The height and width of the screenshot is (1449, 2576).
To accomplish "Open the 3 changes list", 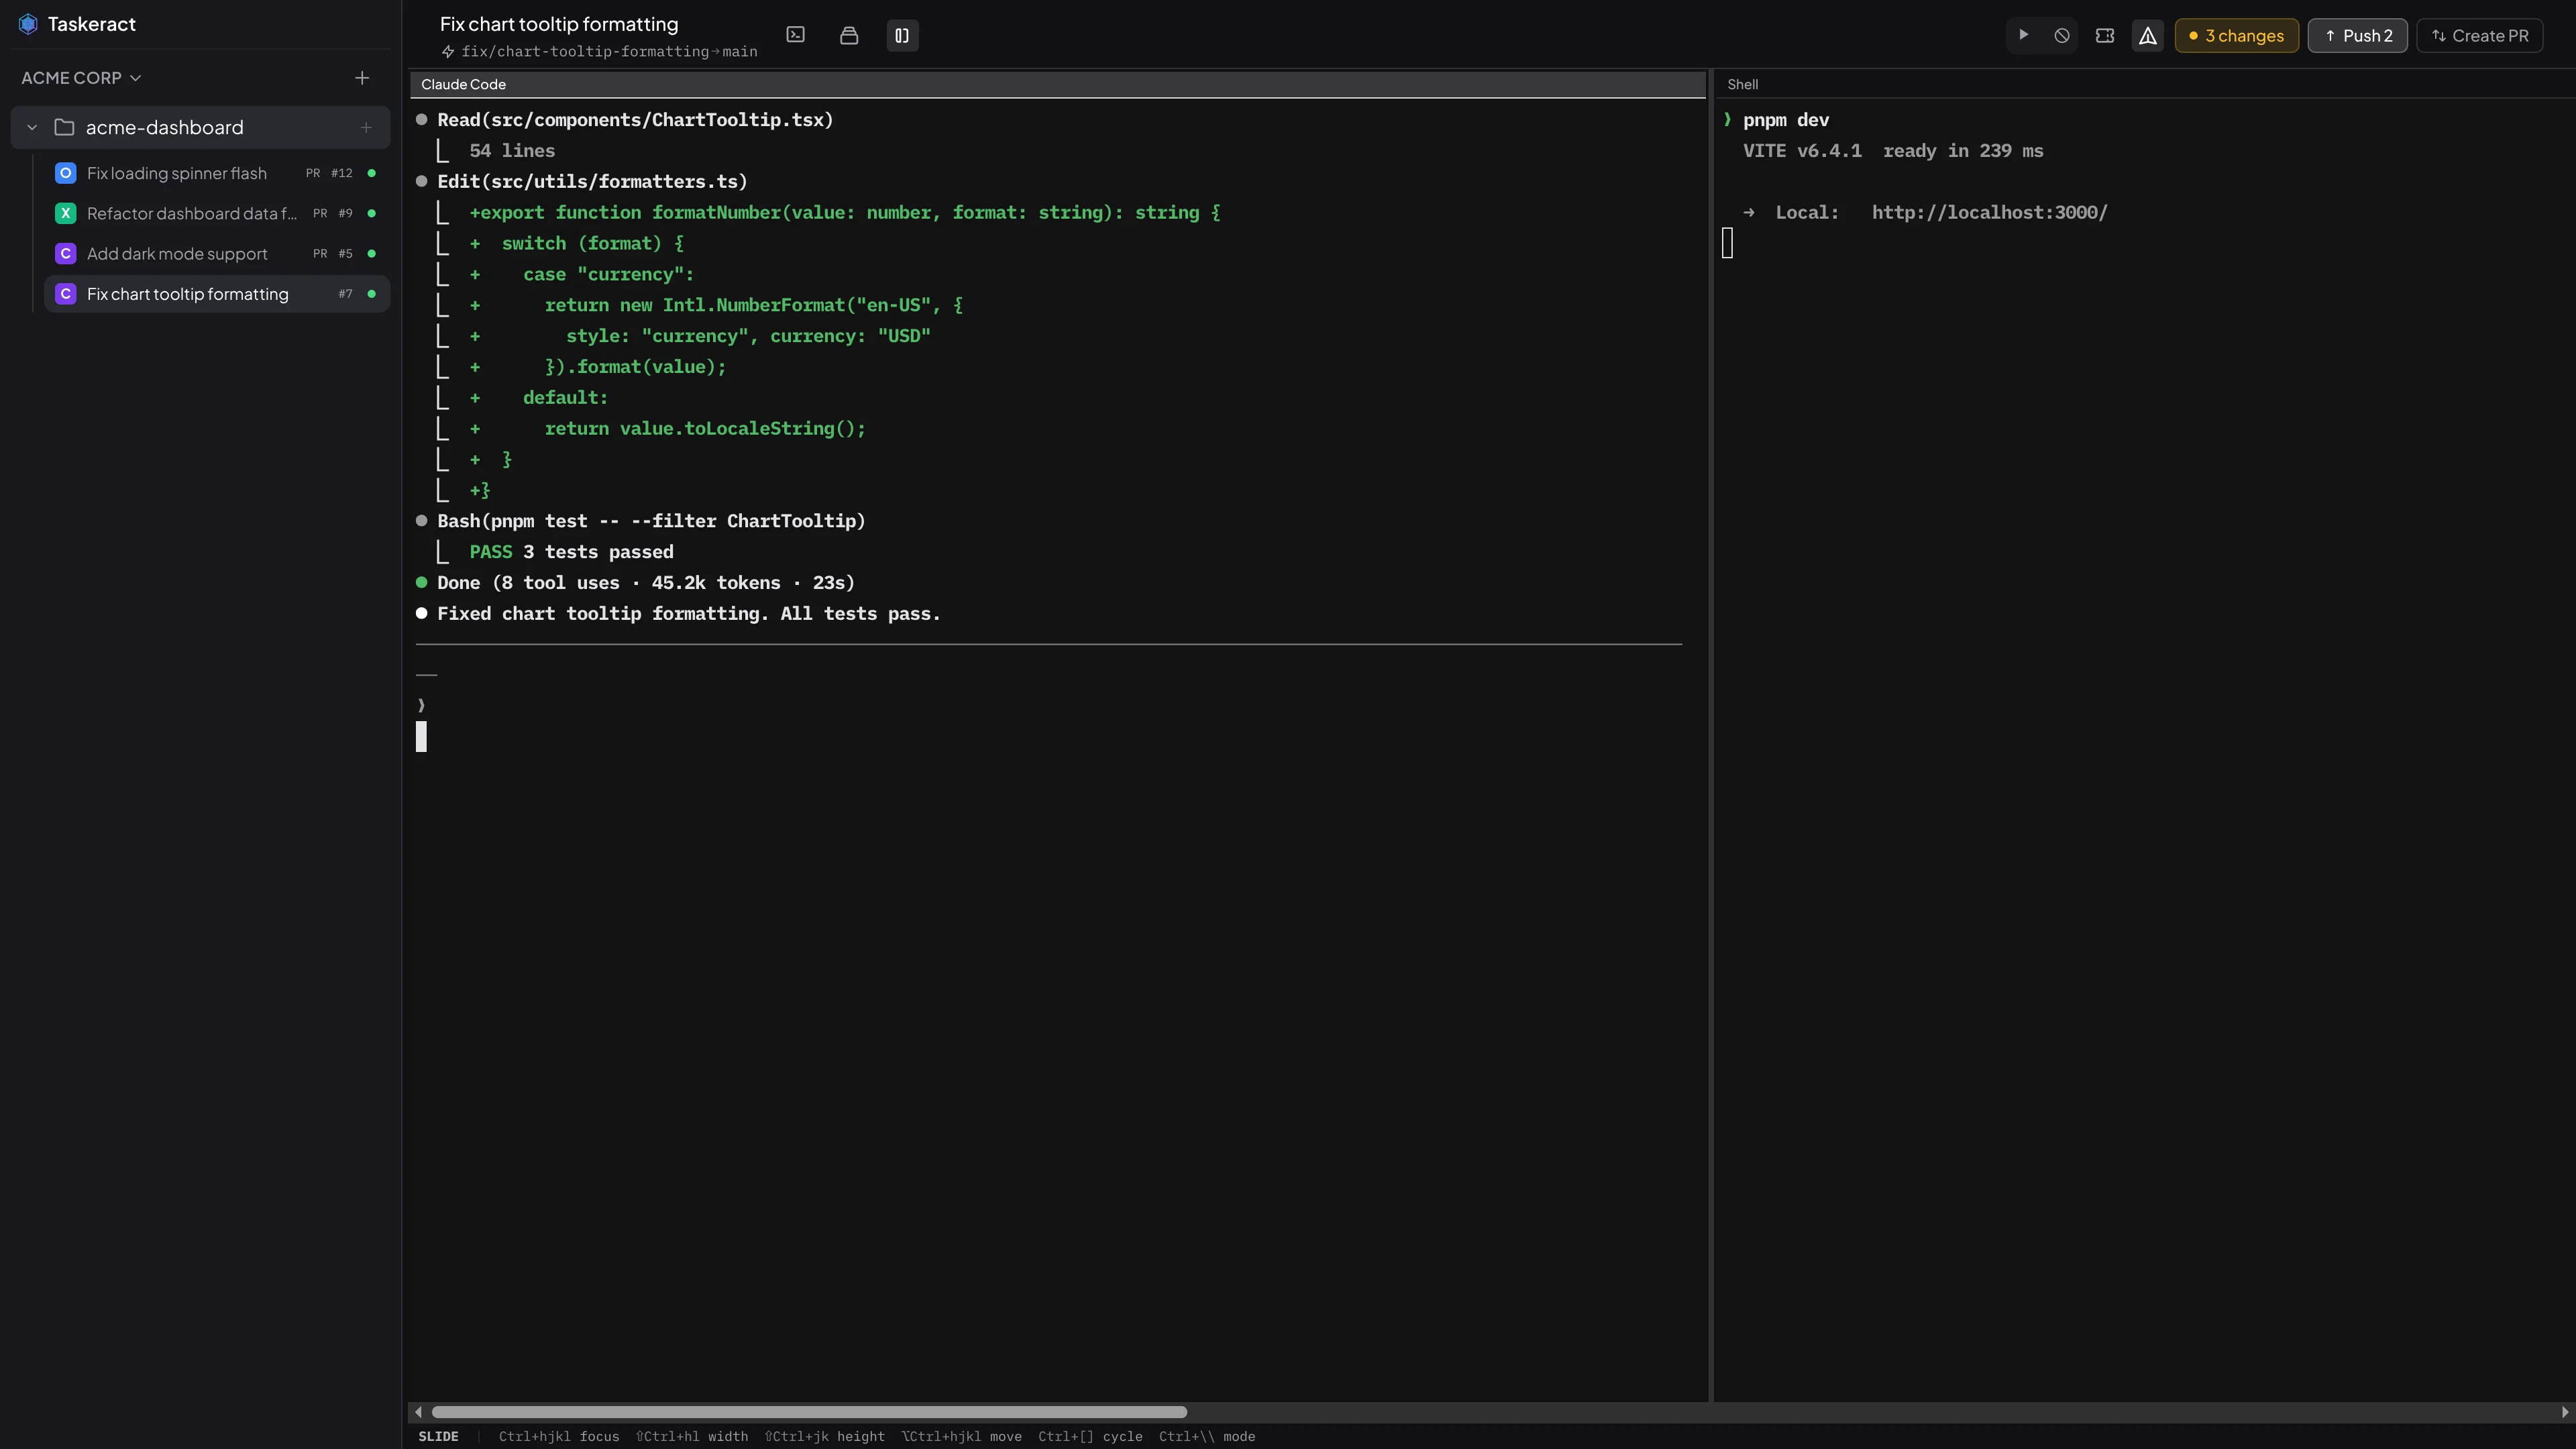I will [x=2236, y=35].
